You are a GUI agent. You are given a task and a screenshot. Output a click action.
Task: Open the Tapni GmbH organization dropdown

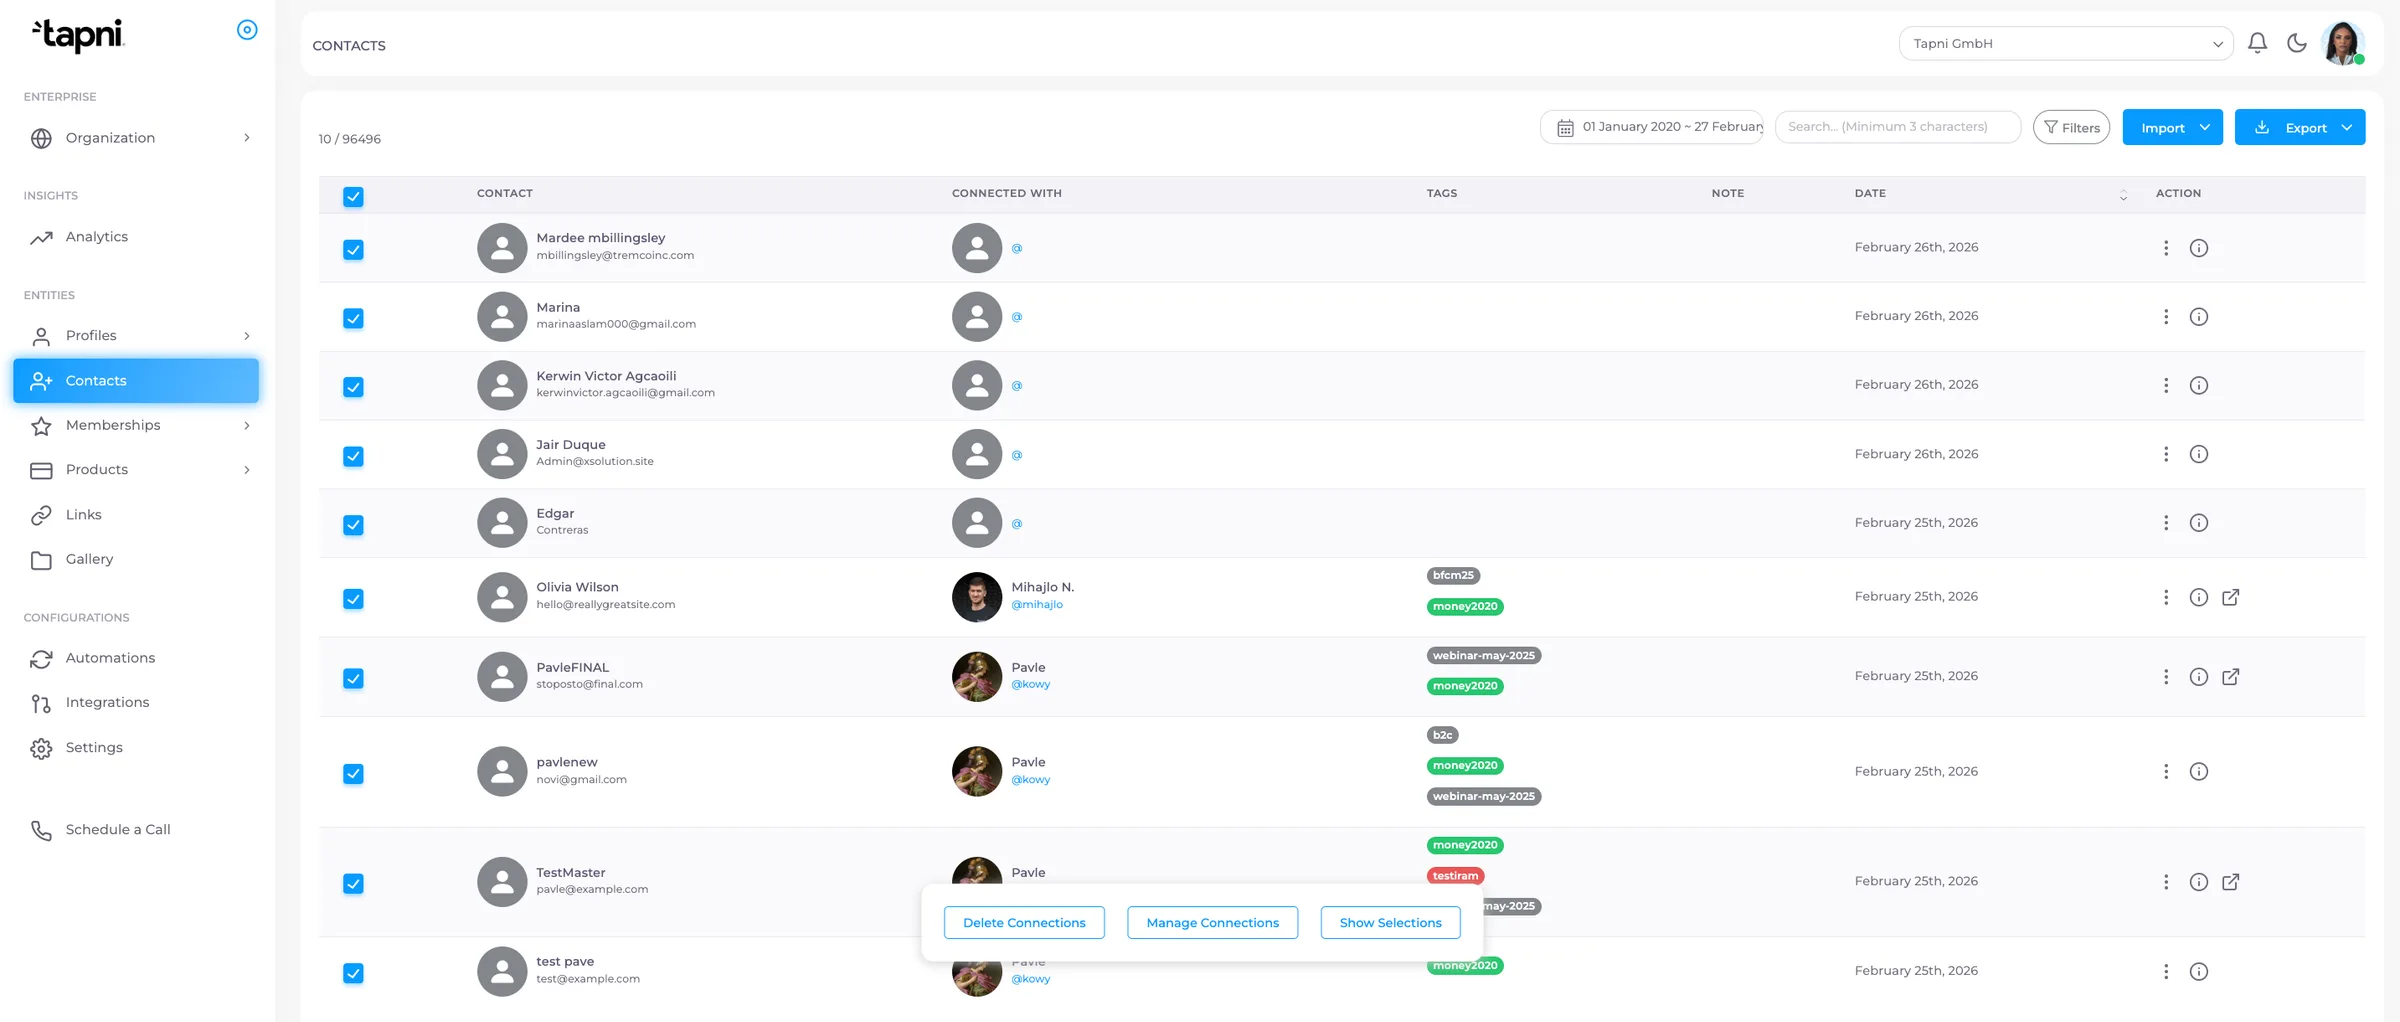pyautogui.click(x=2065, y=43)
